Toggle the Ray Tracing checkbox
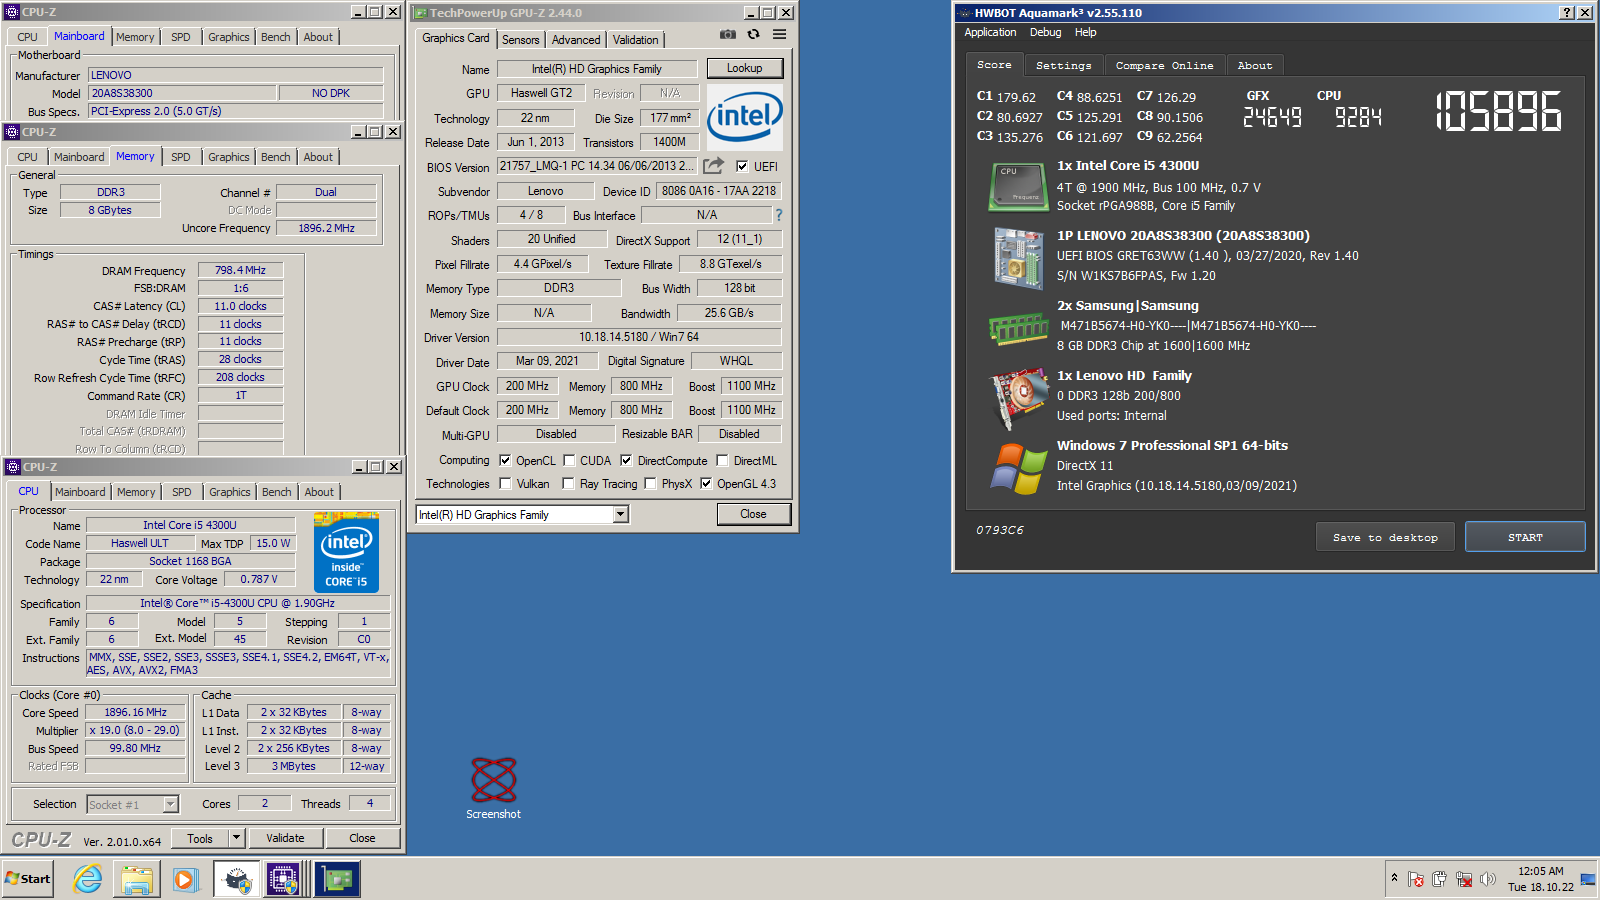This screenshot has height=900, width=1600. (x=568, y=484)
